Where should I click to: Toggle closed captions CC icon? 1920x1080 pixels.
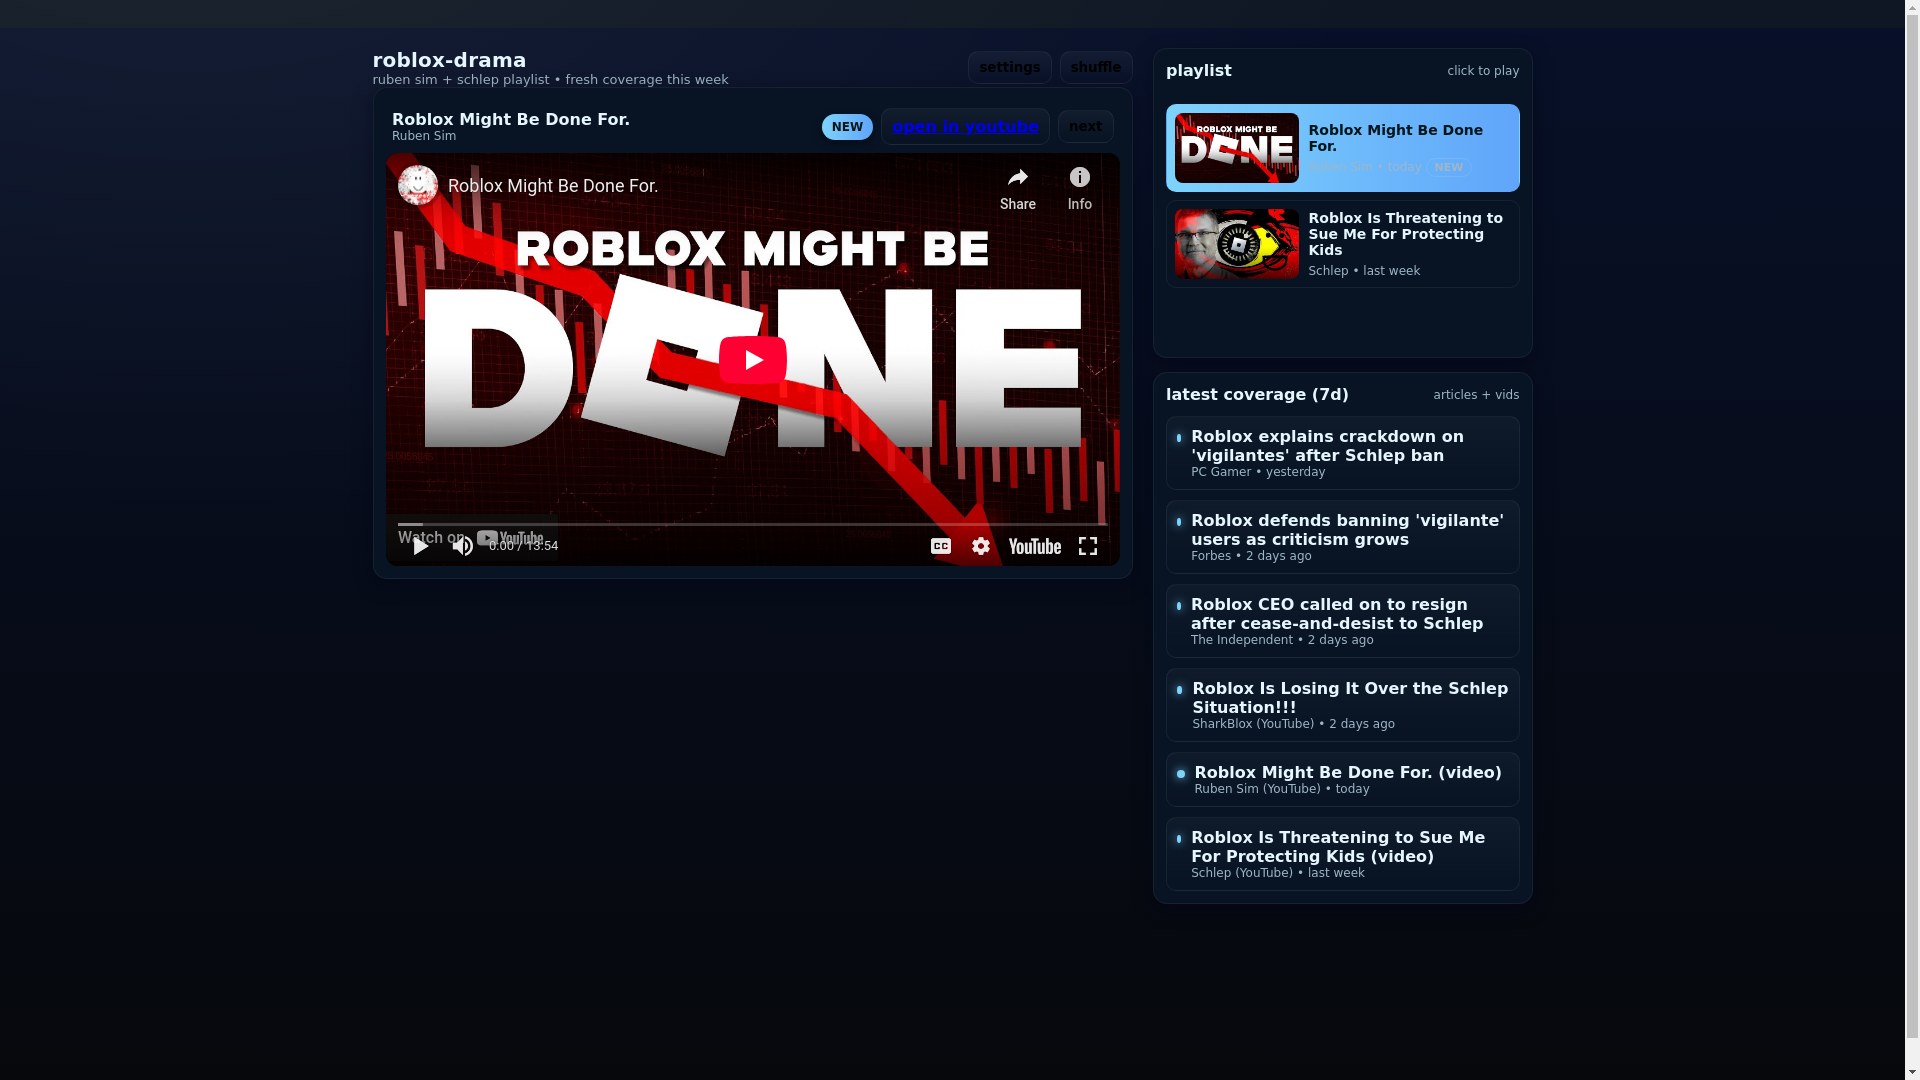940,546
